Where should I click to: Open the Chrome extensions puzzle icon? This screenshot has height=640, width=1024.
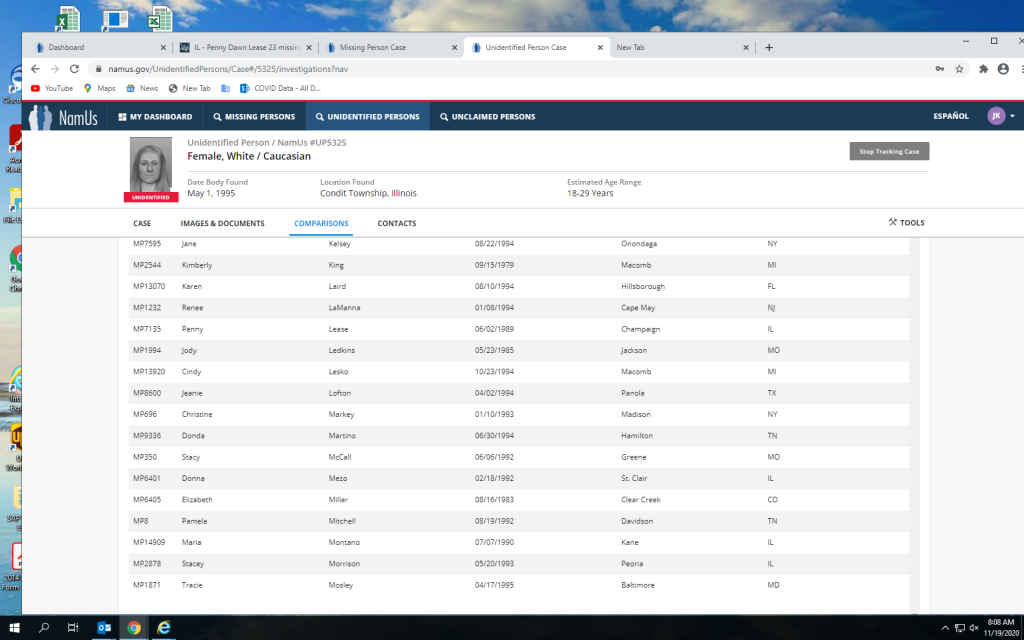(983, 69)
